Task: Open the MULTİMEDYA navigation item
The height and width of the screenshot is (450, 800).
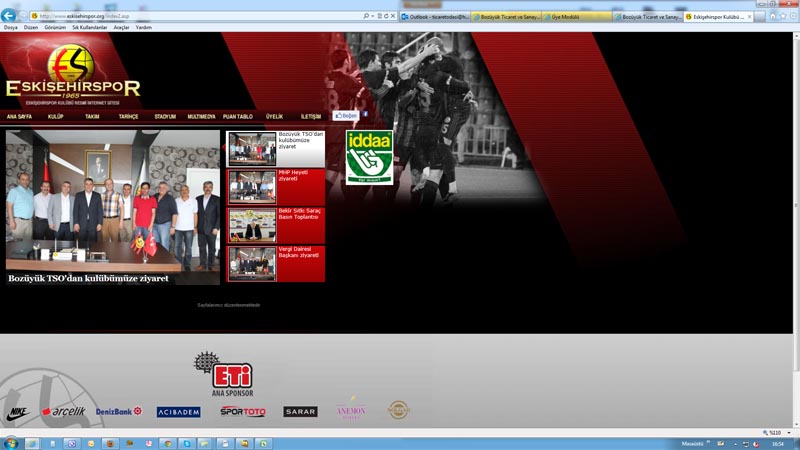Action: pos(201,117)
